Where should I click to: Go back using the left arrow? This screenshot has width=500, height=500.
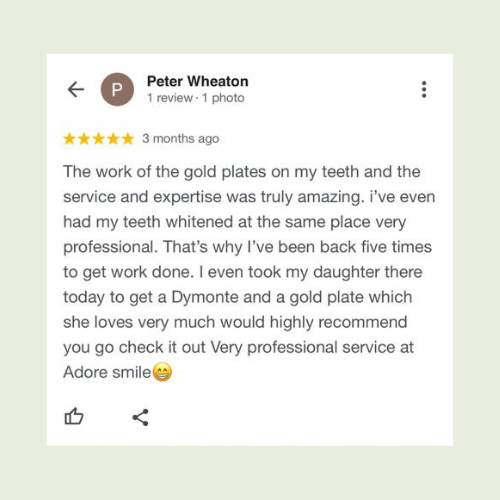(x=76, y=89)
